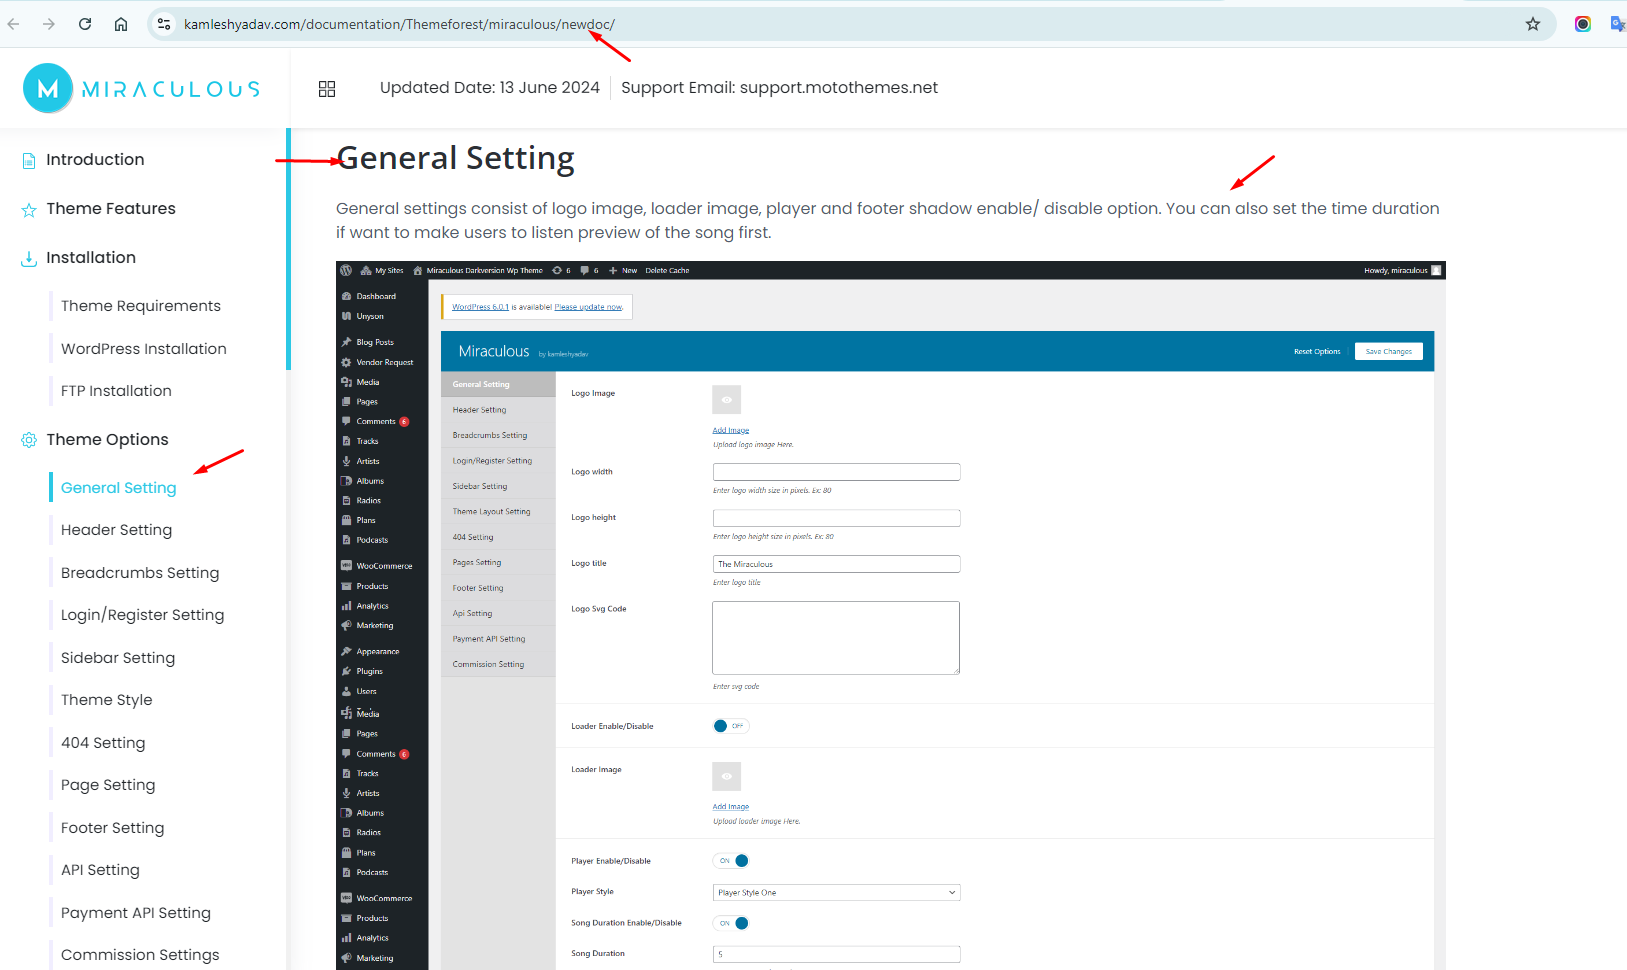Select Breadcrumbs Setting in sidebar
1627x970 pixels.
click(x=140, y=573)
